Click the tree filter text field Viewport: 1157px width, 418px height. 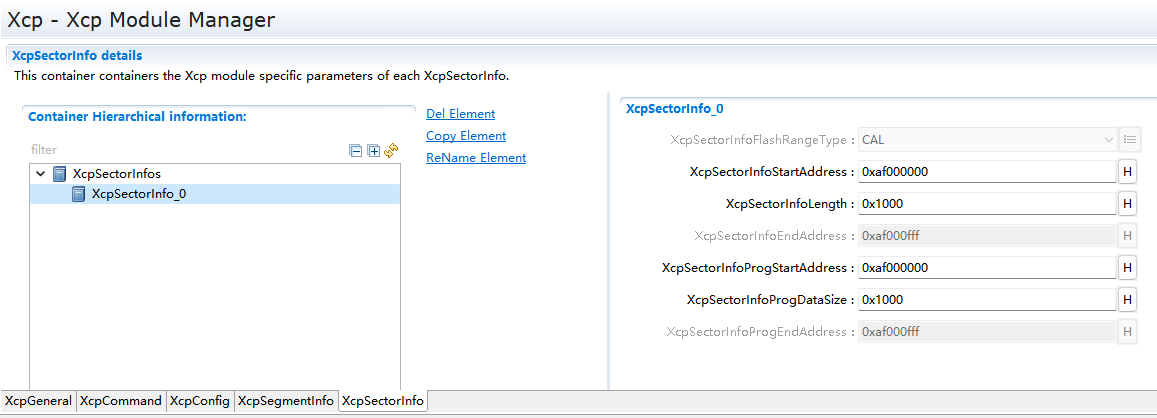(180, 150)
